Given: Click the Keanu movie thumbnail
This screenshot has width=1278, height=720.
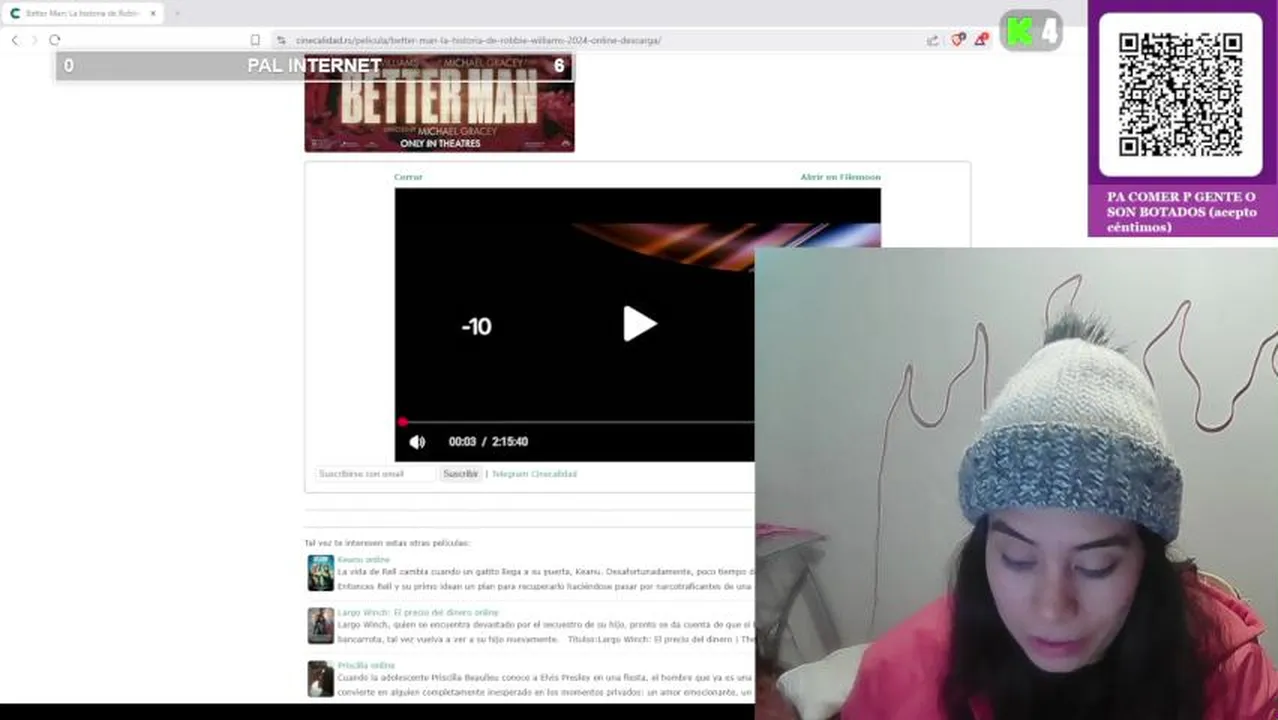Looking at the screenshot, I should [x=320, y=573].
